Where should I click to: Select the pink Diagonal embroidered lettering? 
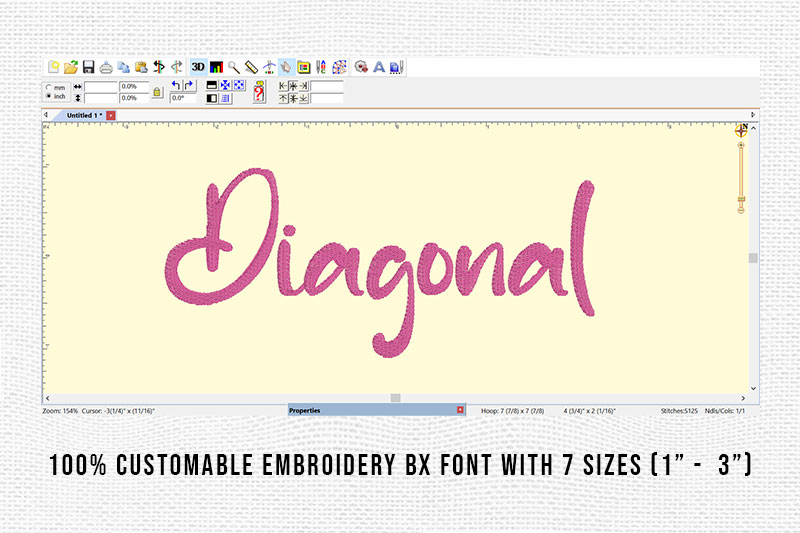pyautogui.click(x=380, y=263)
